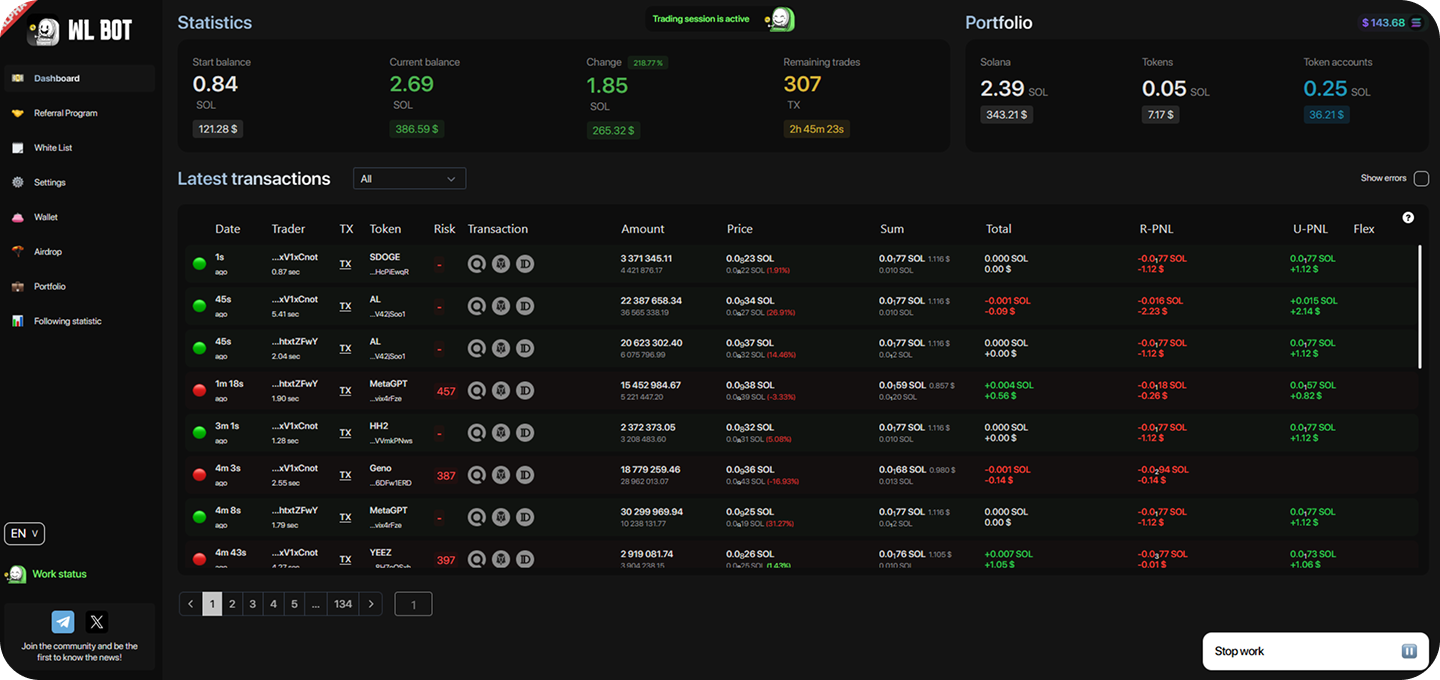The image size is (1440, 680).
Task: Click the Solana logo beside $143.68
Action: tap(1415, 23)
